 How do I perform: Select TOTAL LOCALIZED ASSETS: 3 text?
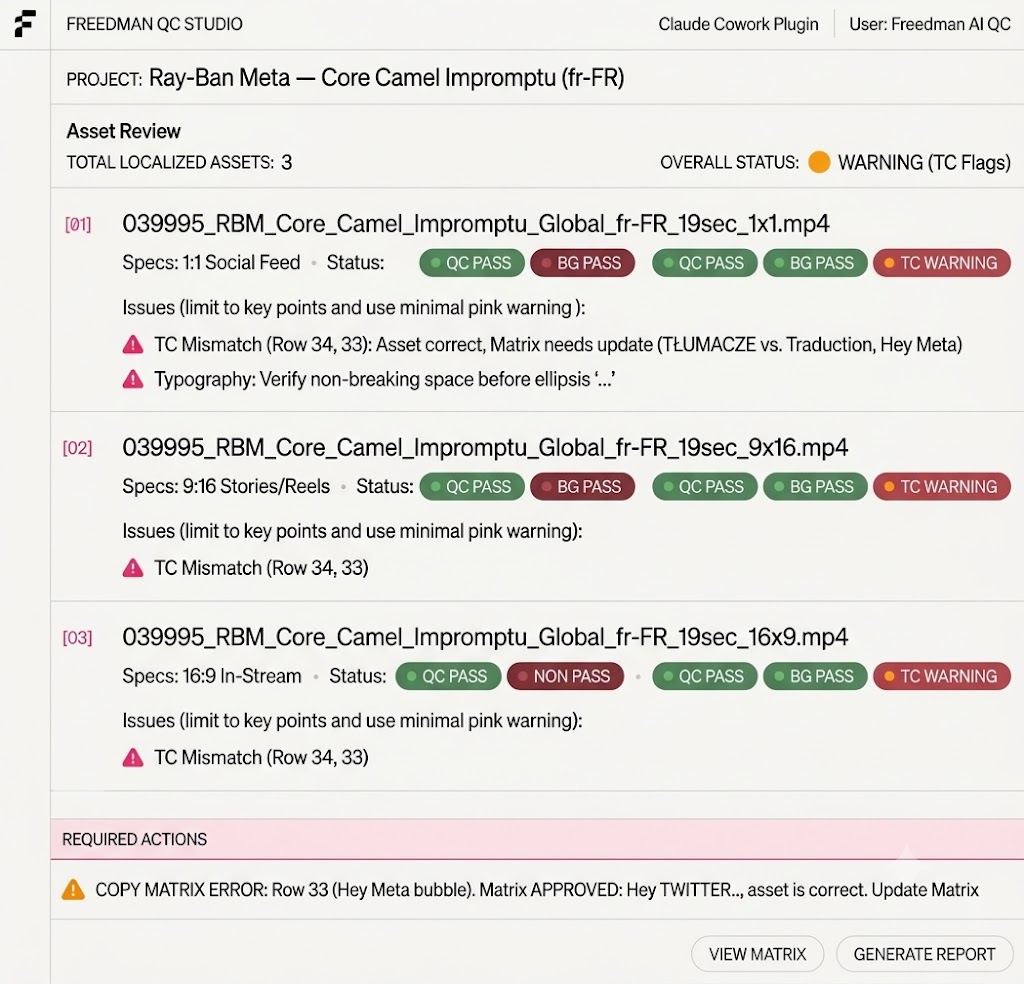(179, 162)
